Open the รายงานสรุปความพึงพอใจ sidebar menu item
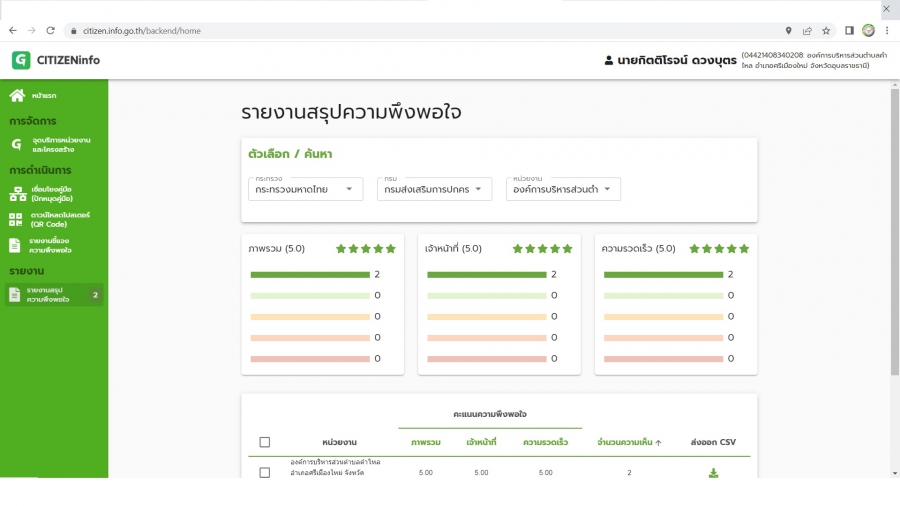This screenshot has height=506, width=900. pyautogui.click(x=49, y=294)
